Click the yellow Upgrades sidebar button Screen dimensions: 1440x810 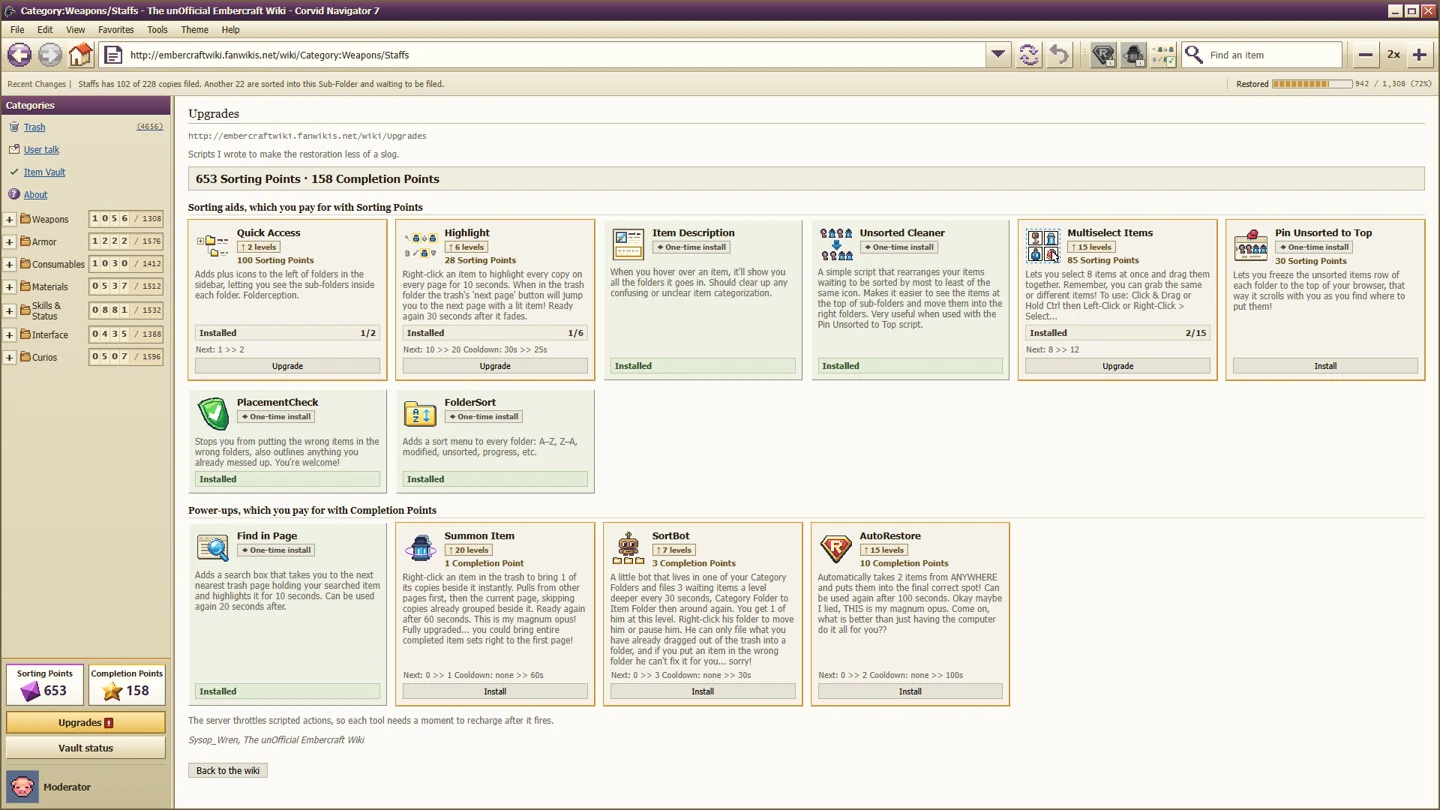click(86, 722)
